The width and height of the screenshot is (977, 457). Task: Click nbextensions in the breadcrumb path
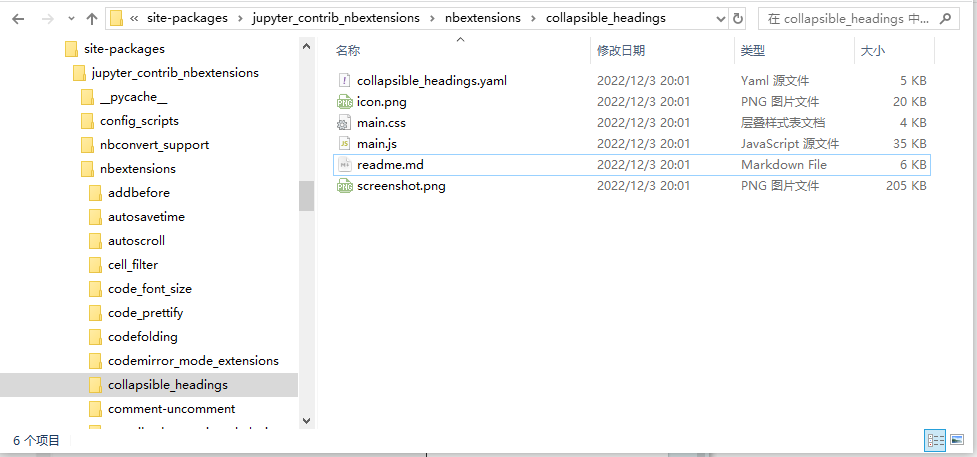click(x=484, y=18)
